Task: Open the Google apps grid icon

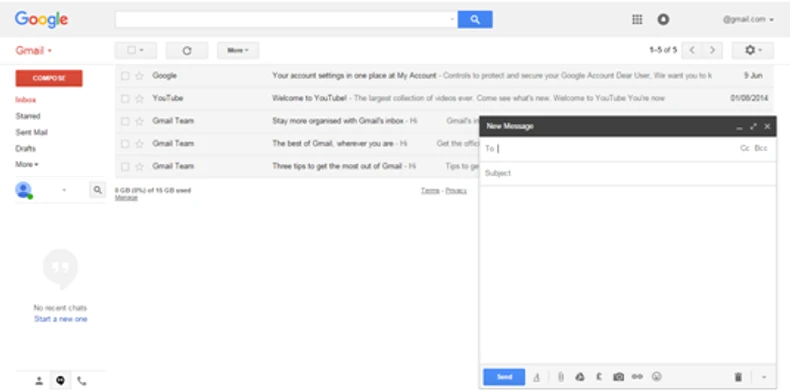Action: click(637, 20)
